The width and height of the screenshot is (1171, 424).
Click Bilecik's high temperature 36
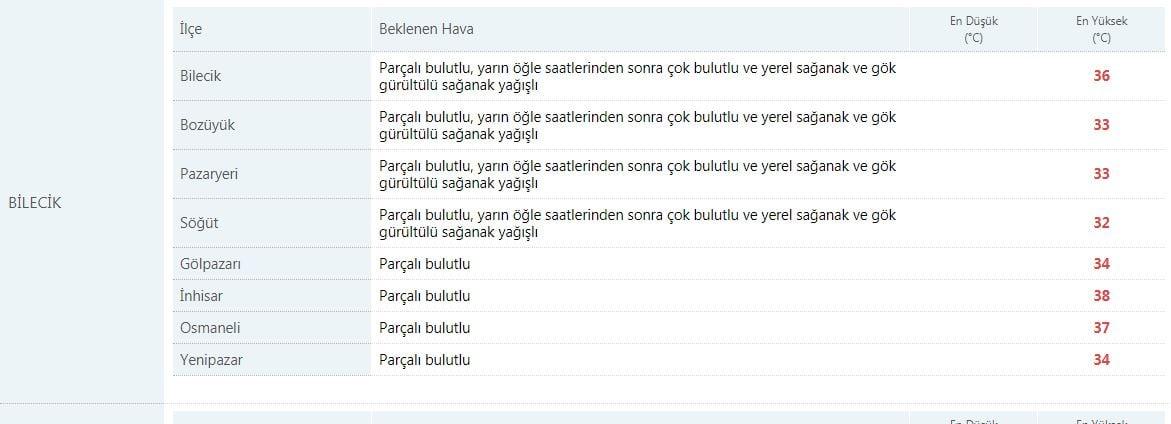[1101, 76]
